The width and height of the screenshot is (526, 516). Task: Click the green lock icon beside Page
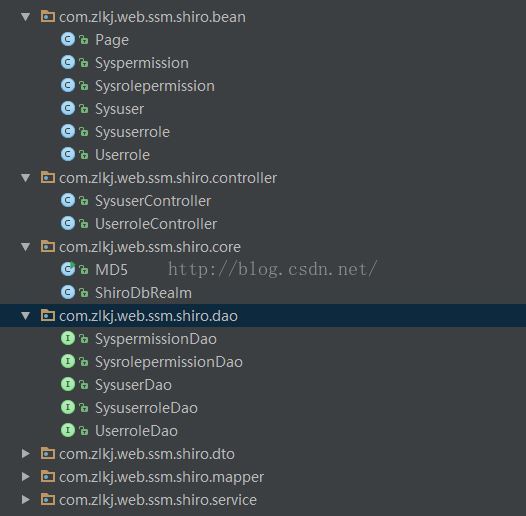click(x=84, y=40)
